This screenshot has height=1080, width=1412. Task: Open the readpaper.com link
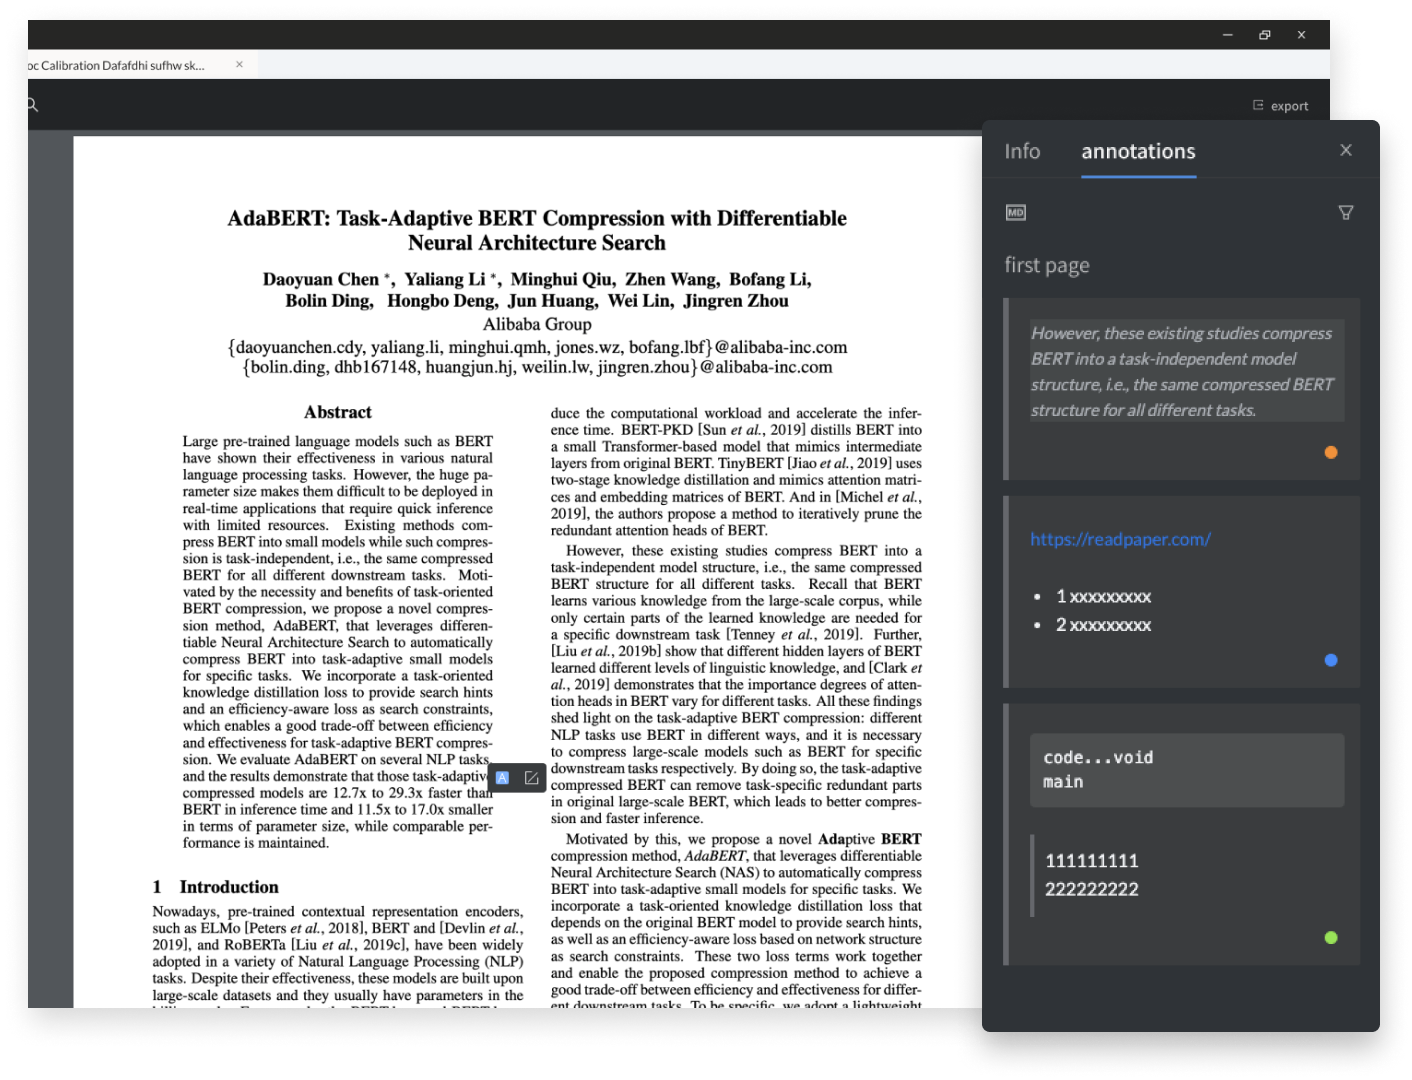pyautogui.click(x=1120, y=539)
